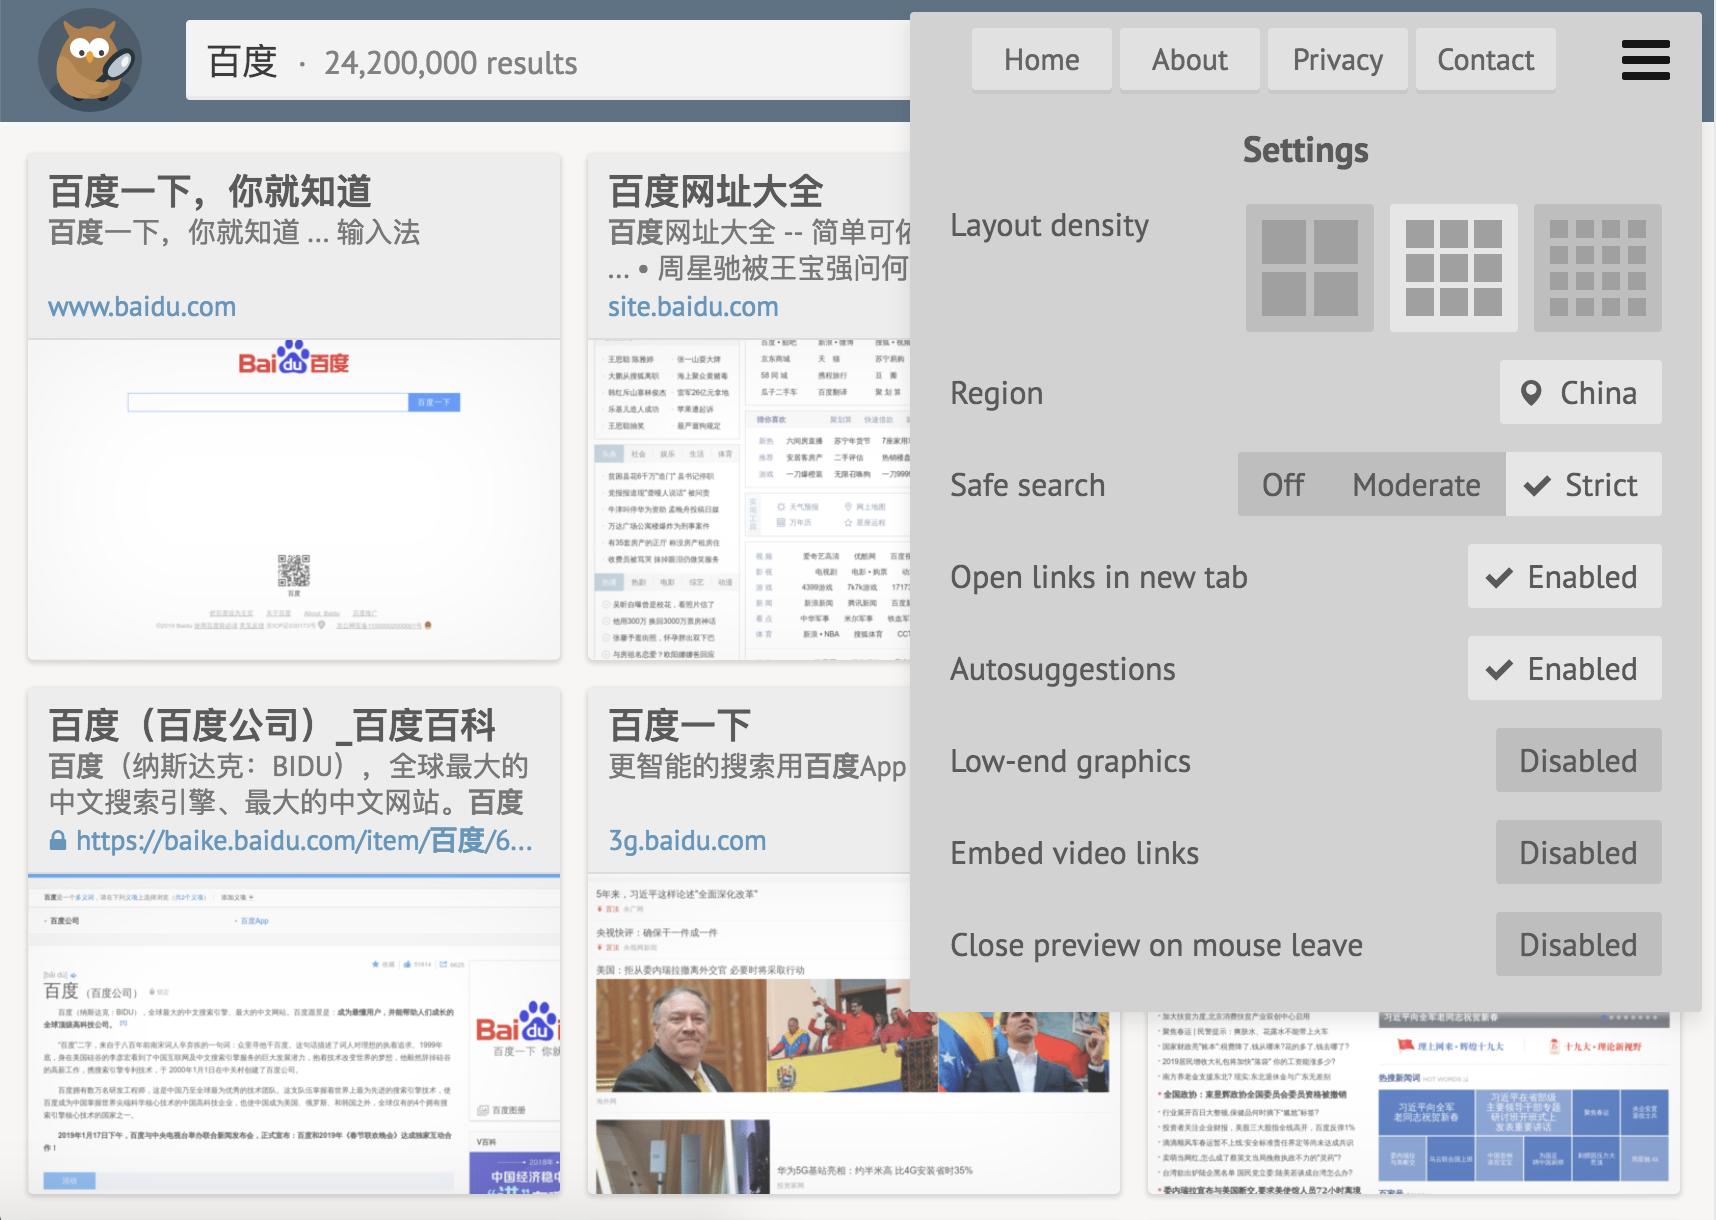Click the lock icon beside baike.baidu.com URL
The image size is (1716, 1220).
tap(58, 841)
